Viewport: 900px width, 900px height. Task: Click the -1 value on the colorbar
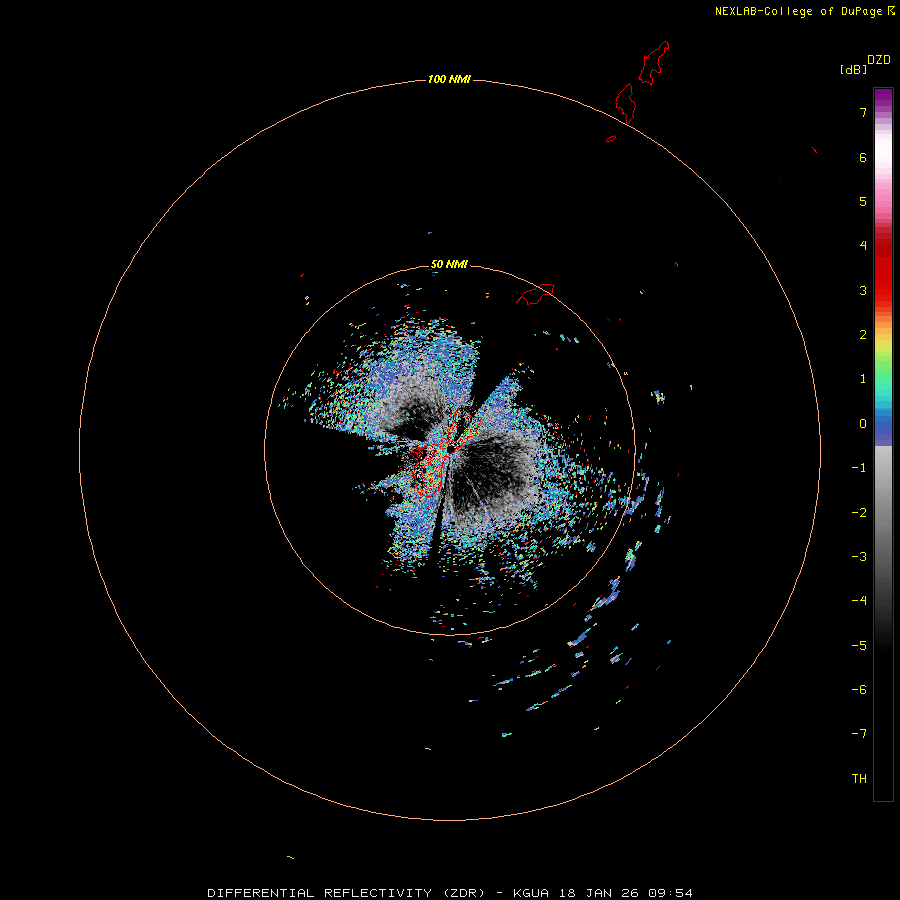(x=859, y=468)
